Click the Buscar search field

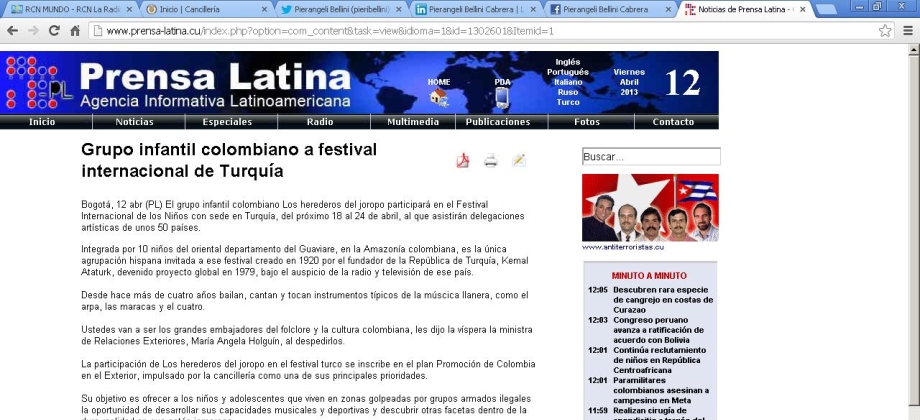pos(651,157)
